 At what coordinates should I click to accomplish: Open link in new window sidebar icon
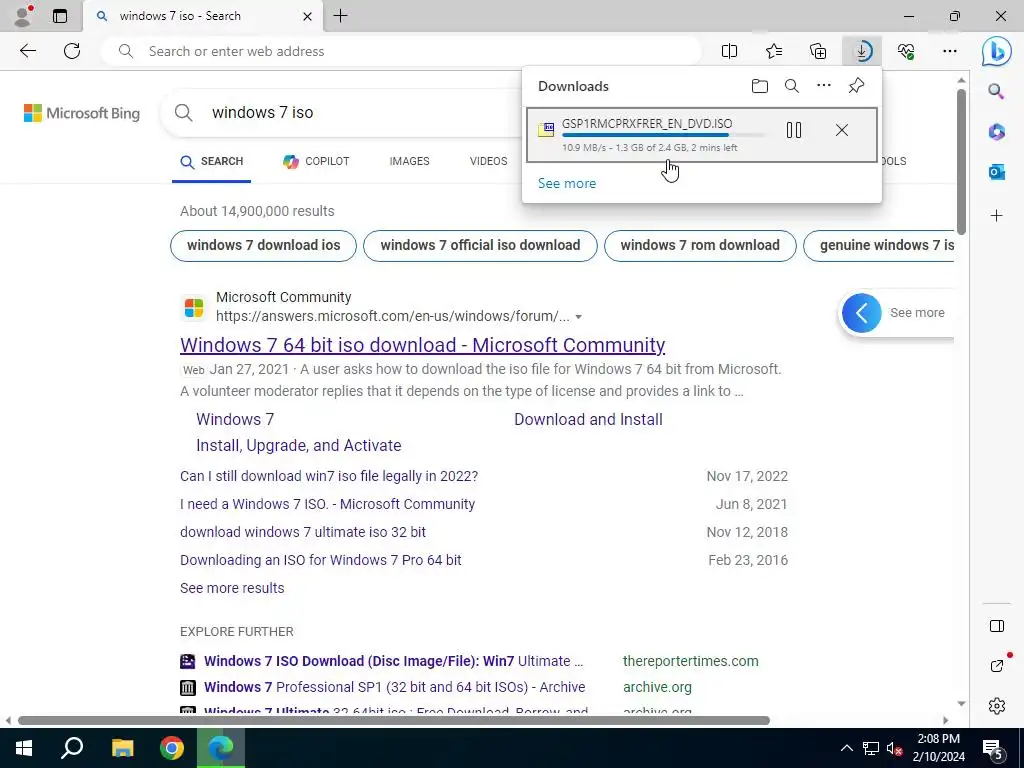(x=997, y=665)
